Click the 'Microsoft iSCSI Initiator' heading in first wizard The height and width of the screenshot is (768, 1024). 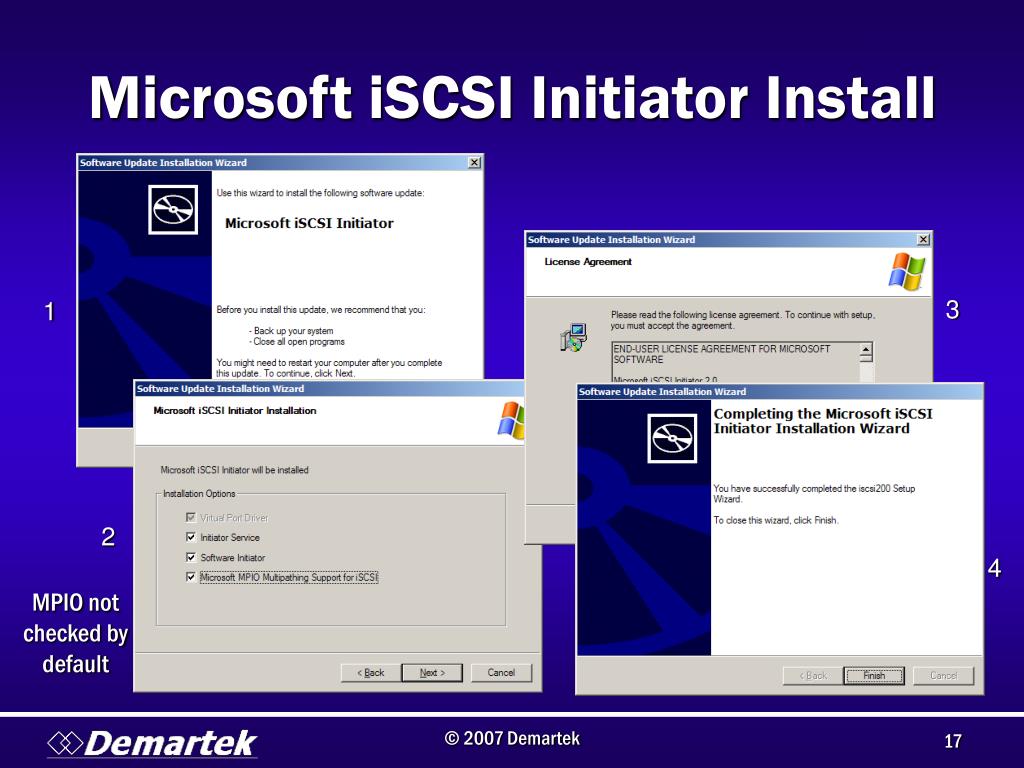pos(309,223)
